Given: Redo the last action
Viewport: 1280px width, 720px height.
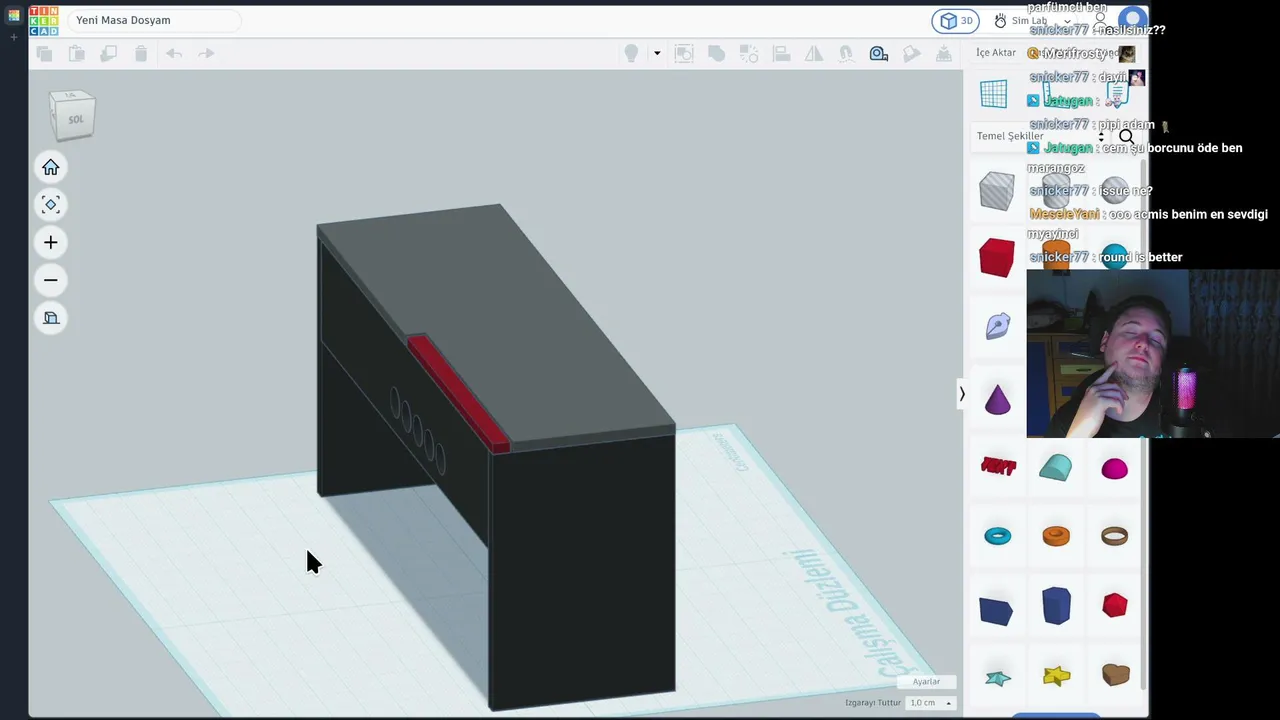Looking at the screenshot, I should tap(206, 54).
